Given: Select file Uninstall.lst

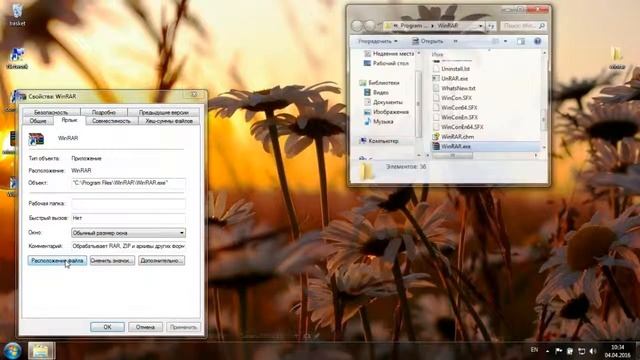Looking at the screenshot, I should 455,69.
